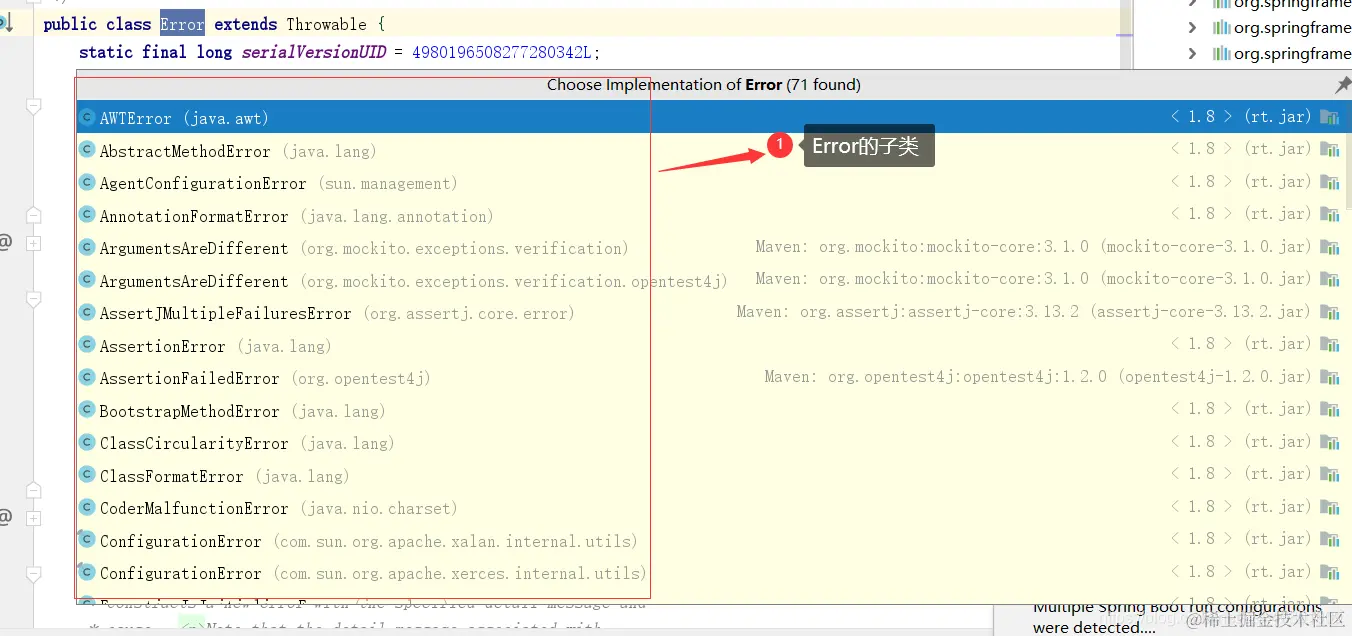1352x636 pixels.
Task: Click Maven: org.assertj:assertj-core:3.13.2 location text
Action: pos(1023,312)
